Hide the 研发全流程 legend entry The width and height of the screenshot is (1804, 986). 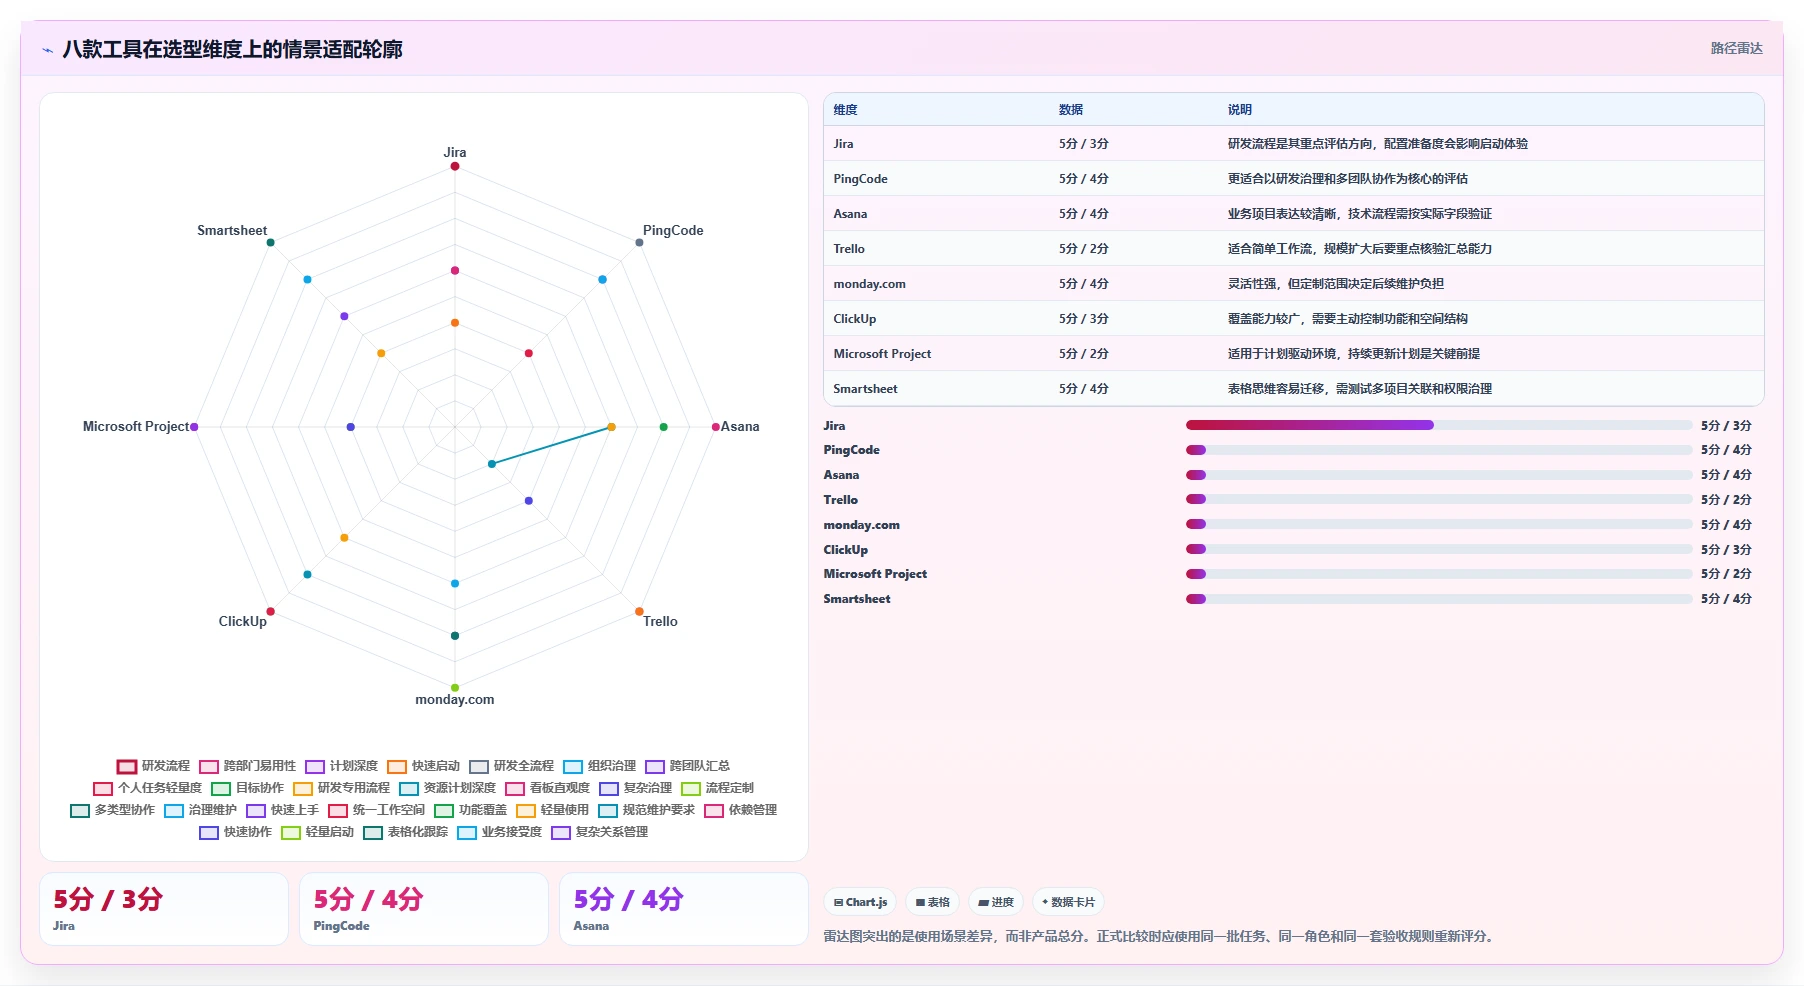point(511,766)
